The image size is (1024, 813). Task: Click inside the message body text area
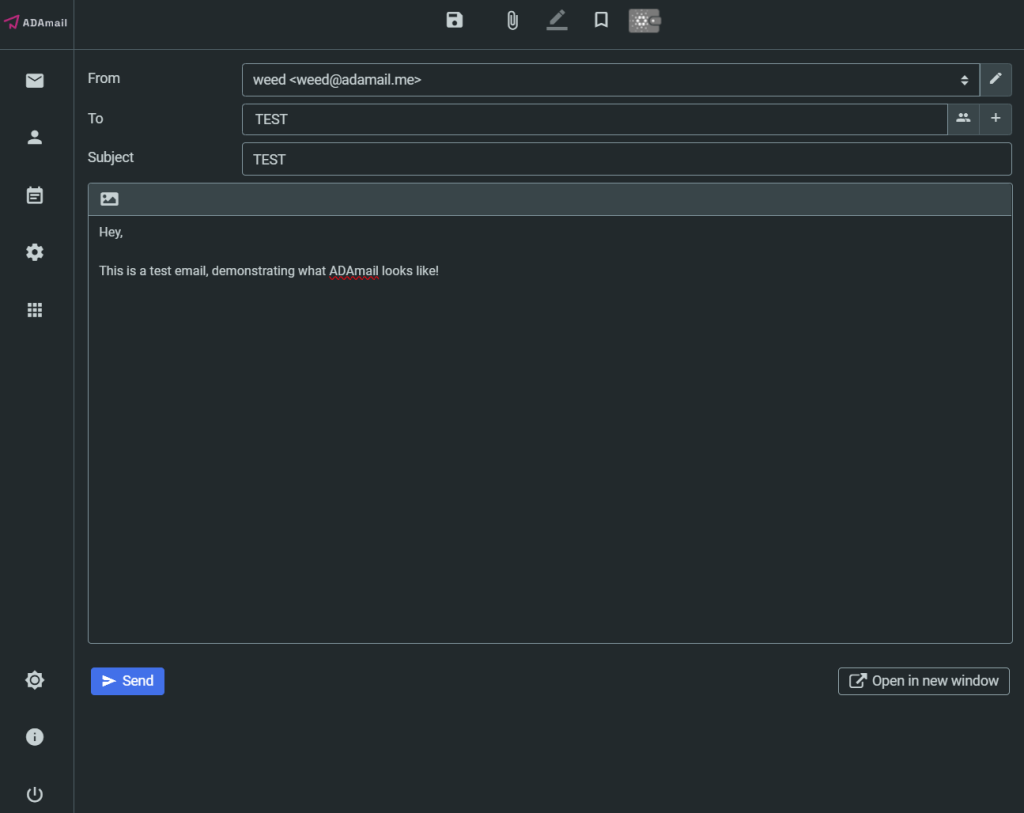550,429
